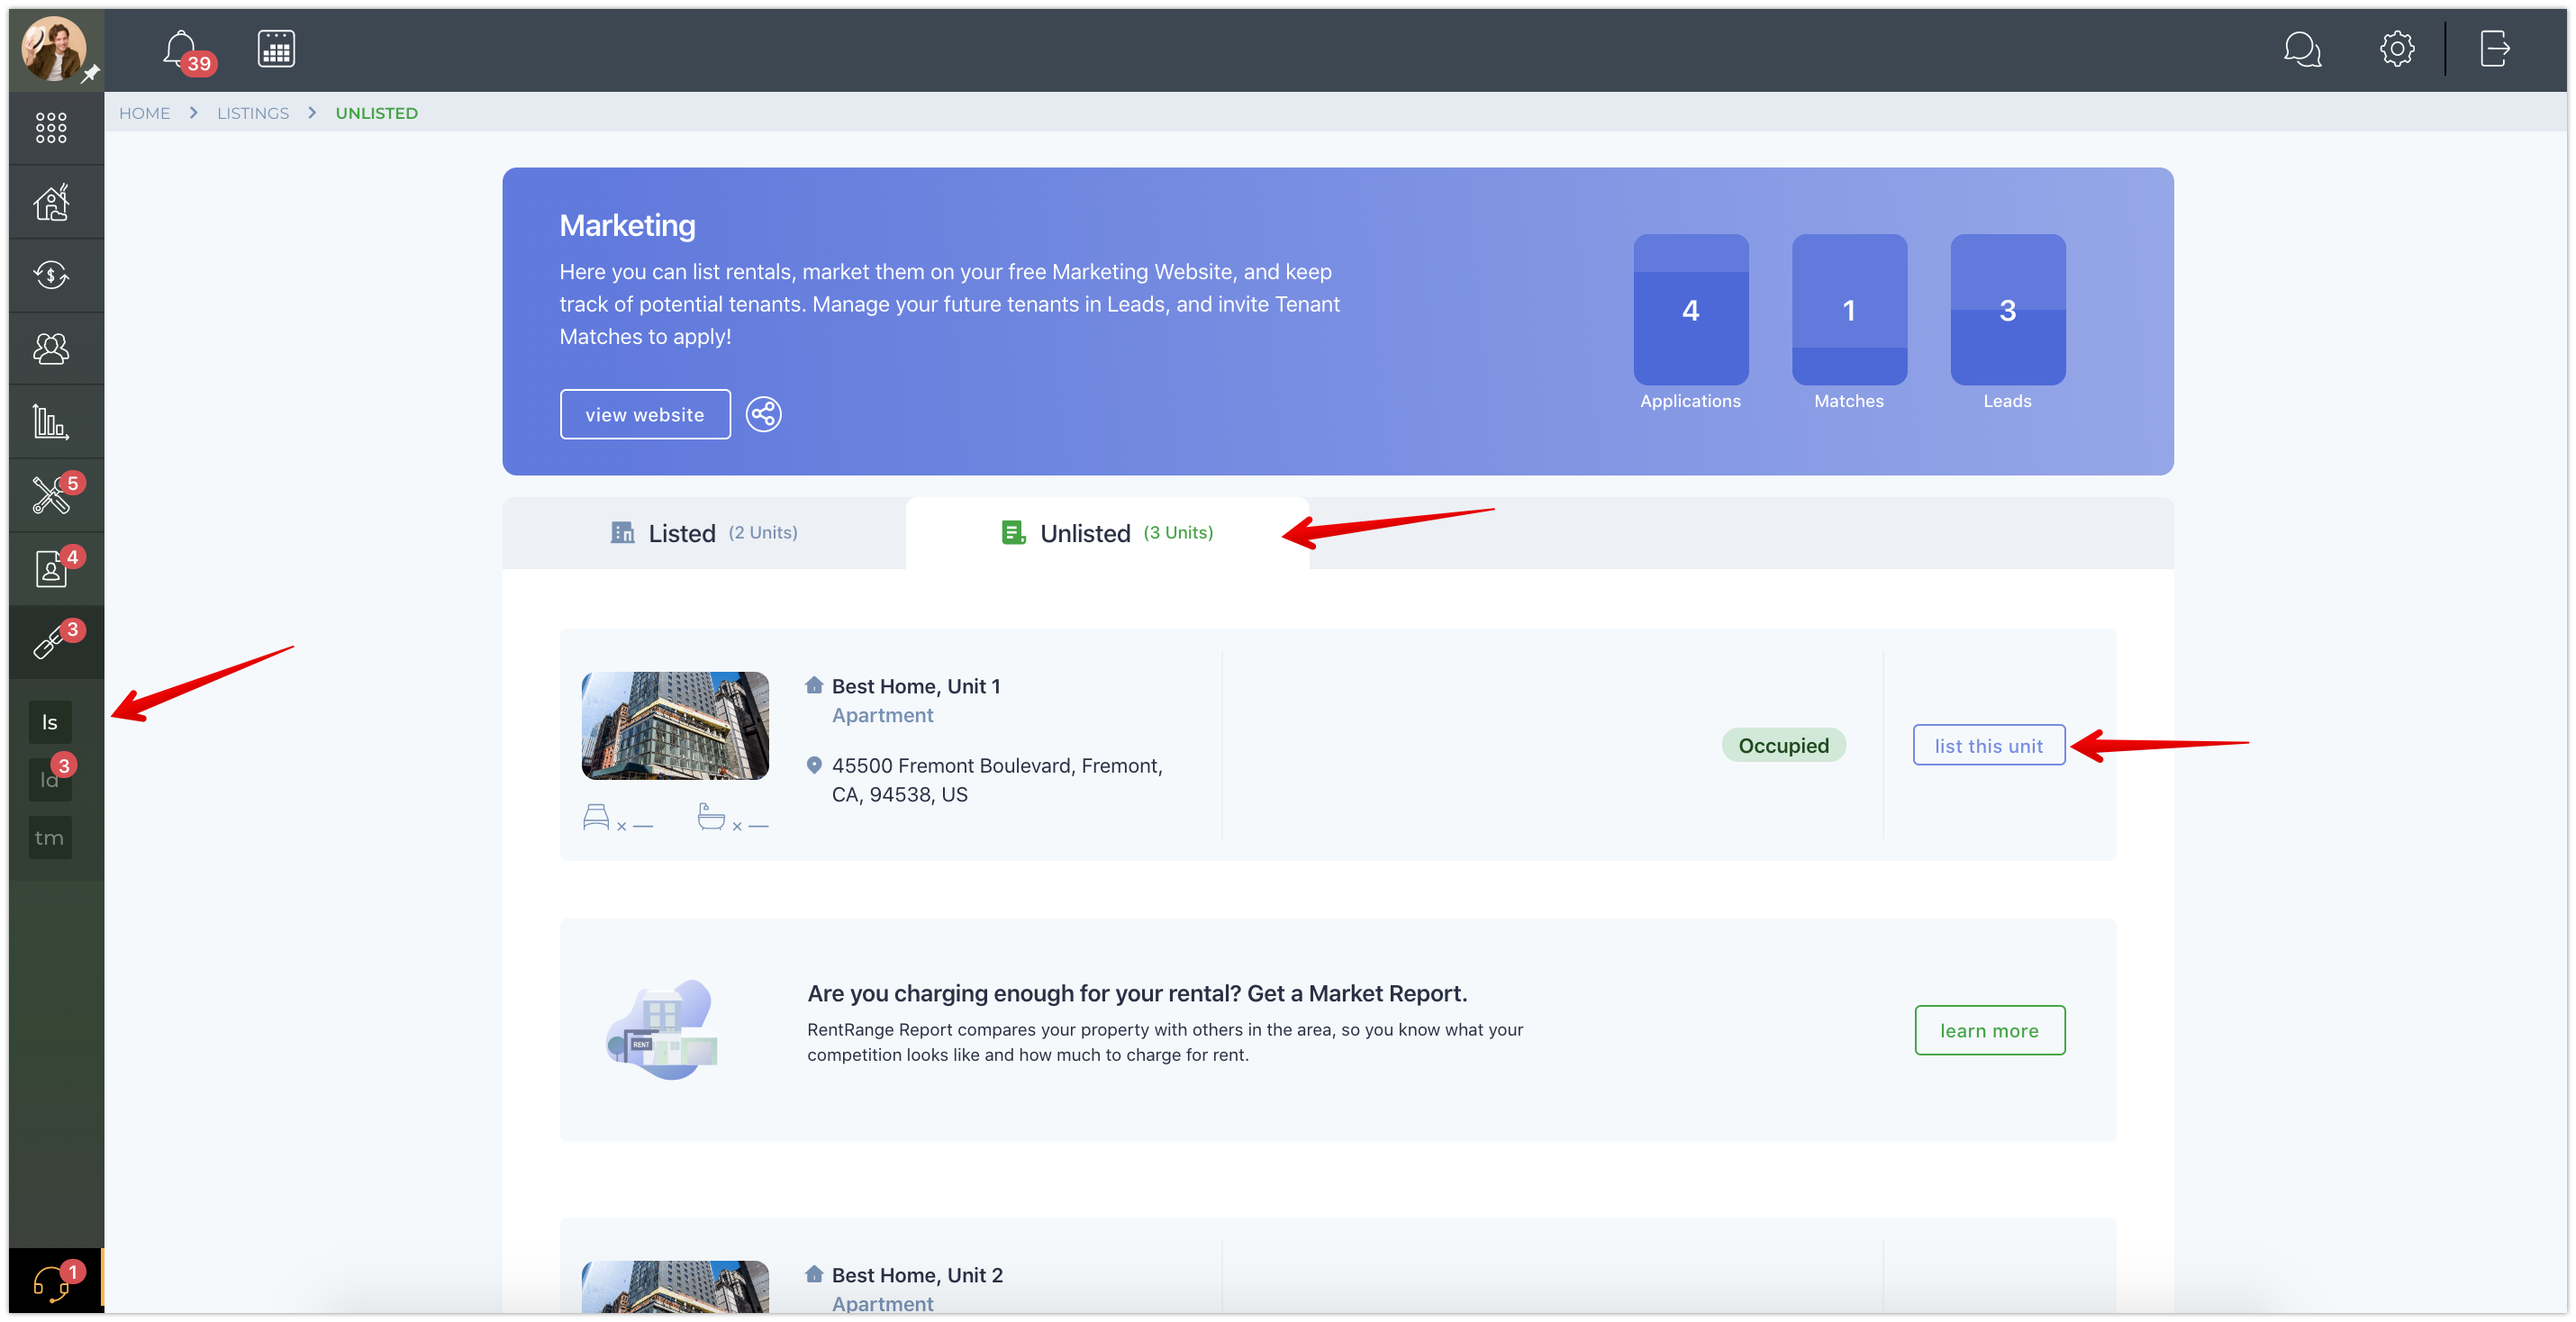Screen dimensions: 2576x1322
Task: Open the properties house icon in sidebar
Action: pyautogui.click(x=51, y=202)
